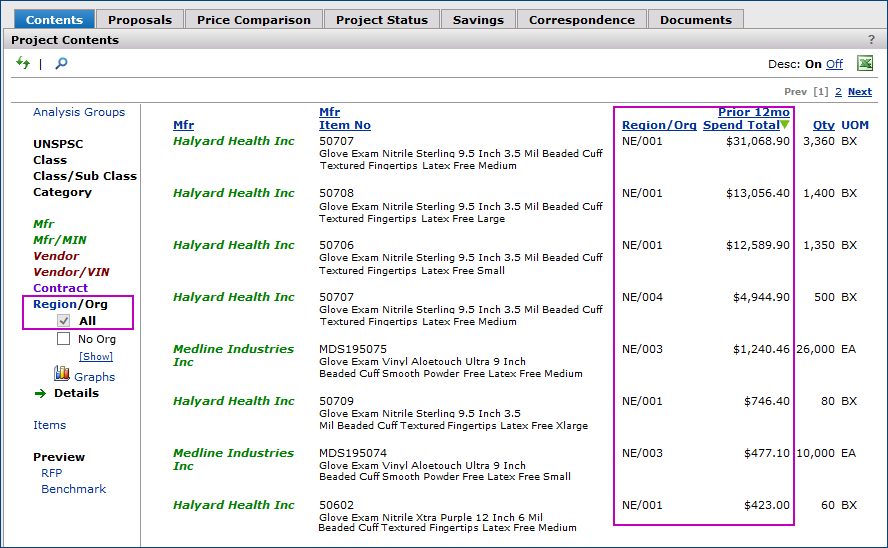Export to Excel using spreadsheet icon
Viewport: 888px width, 548px height.
(x=865, y=63)
